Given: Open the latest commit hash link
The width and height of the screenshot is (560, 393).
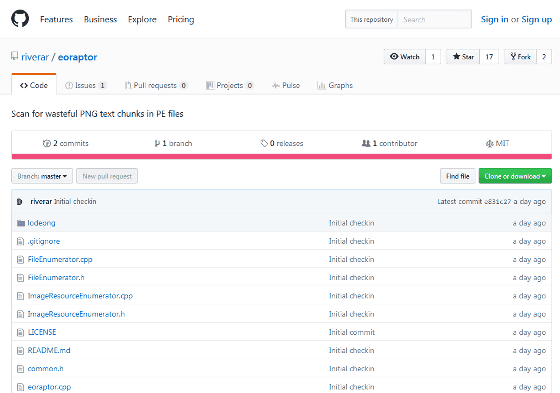Looking at the screenshot, I should (x=498, y=202).
